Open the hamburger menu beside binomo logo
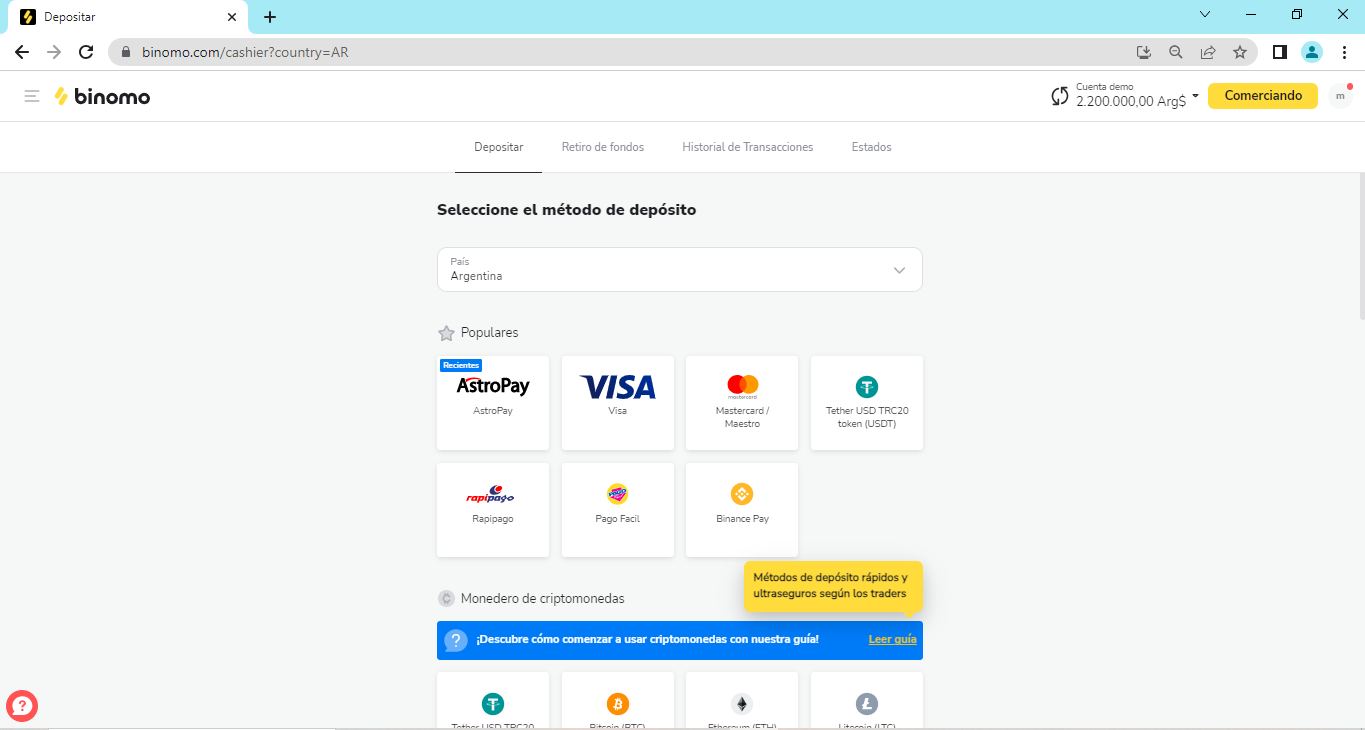The width and height of the screenshot is (1365, 730). tap(32, 96)
